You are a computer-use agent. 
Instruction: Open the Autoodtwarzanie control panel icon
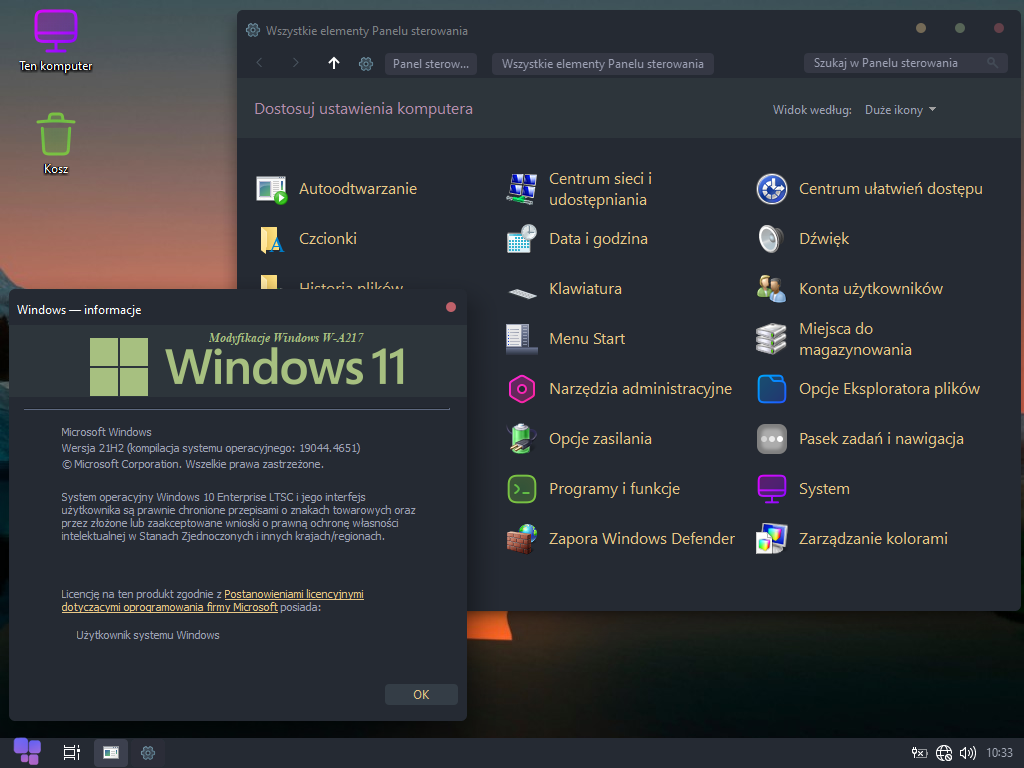click(271, 189)
